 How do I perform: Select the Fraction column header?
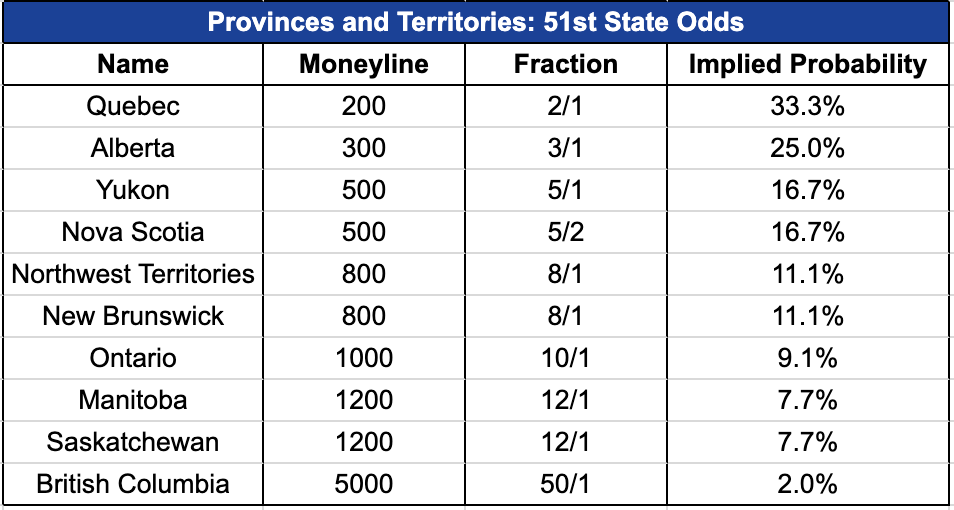point(566,64)
